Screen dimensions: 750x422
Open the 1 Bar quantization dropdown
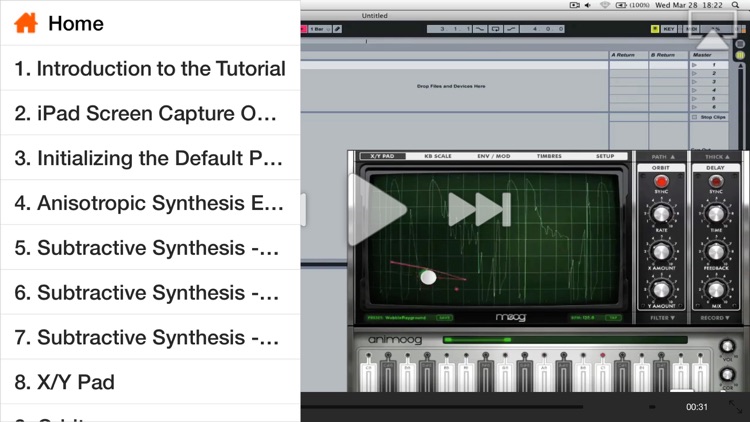click(320, 29)
